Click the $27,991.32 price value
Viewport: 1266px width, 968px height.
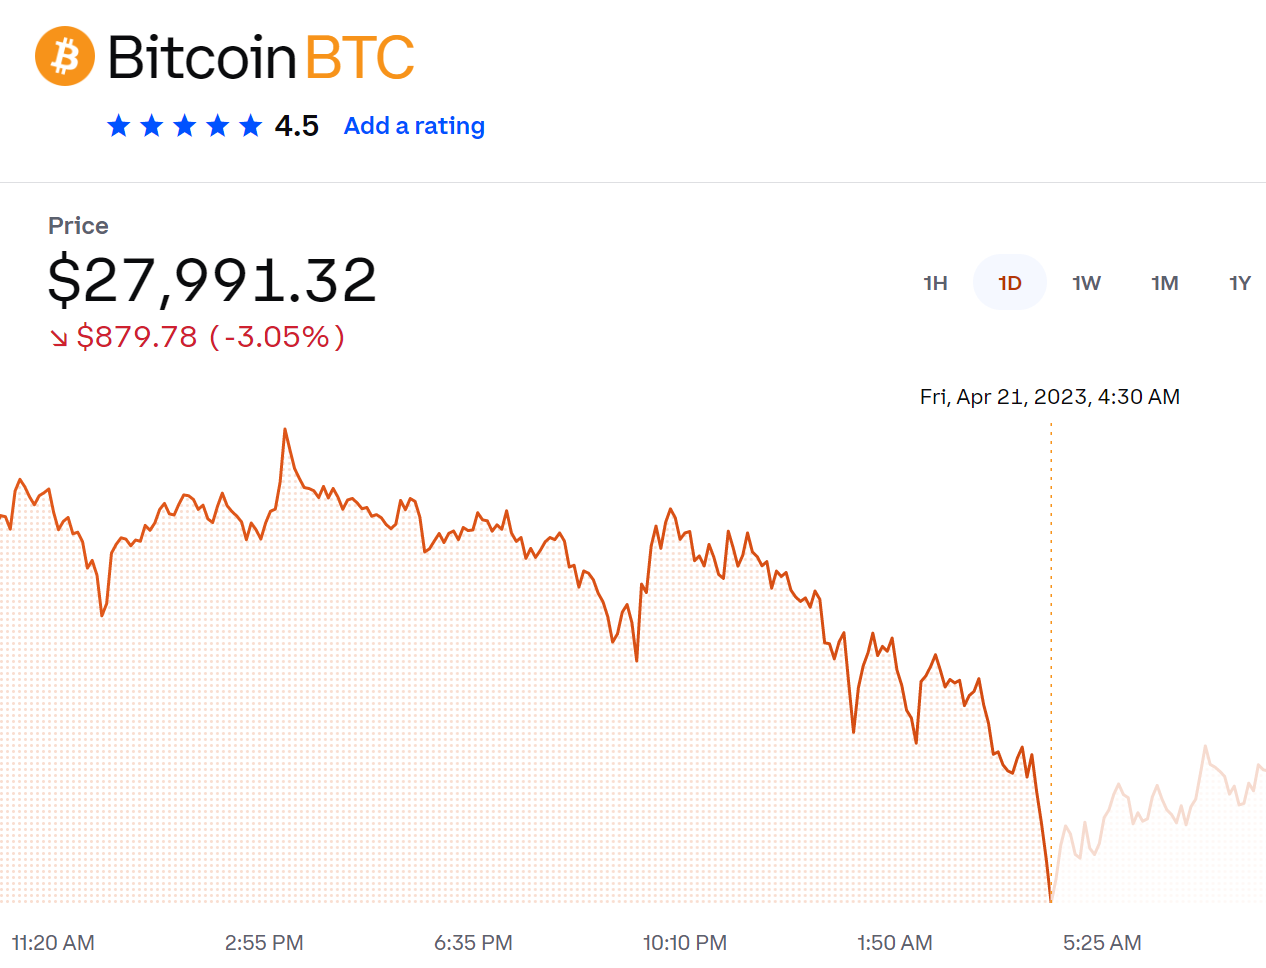pyautogui.click(x=212, y=280)
